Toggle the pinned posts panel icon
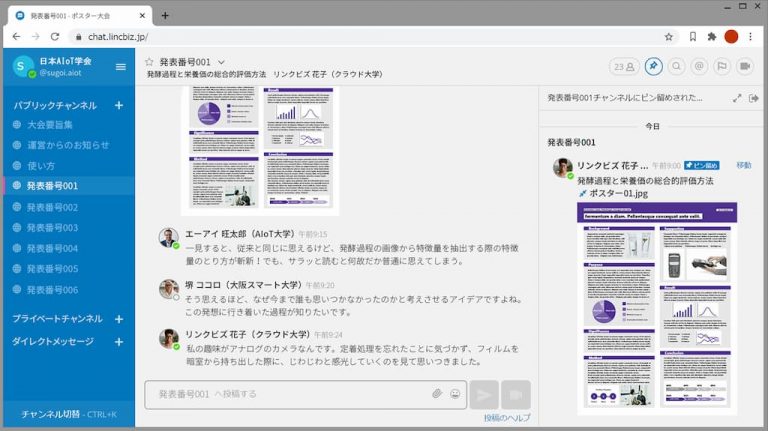Viewport: 768px width, 431px height. point(653,67)
